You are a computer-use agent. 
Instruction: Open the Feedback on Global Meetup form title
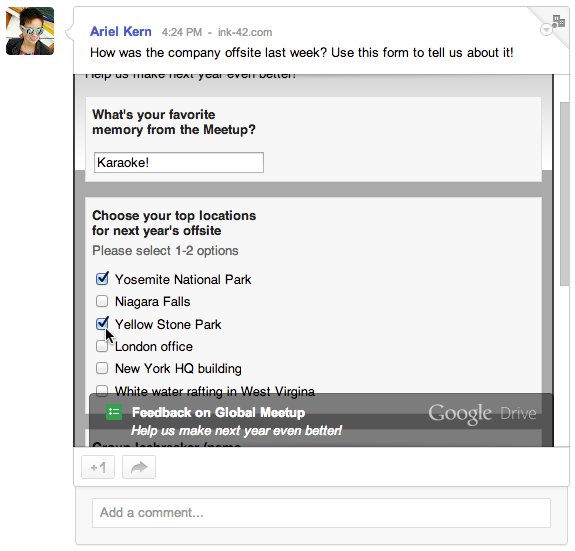point(218,412)
